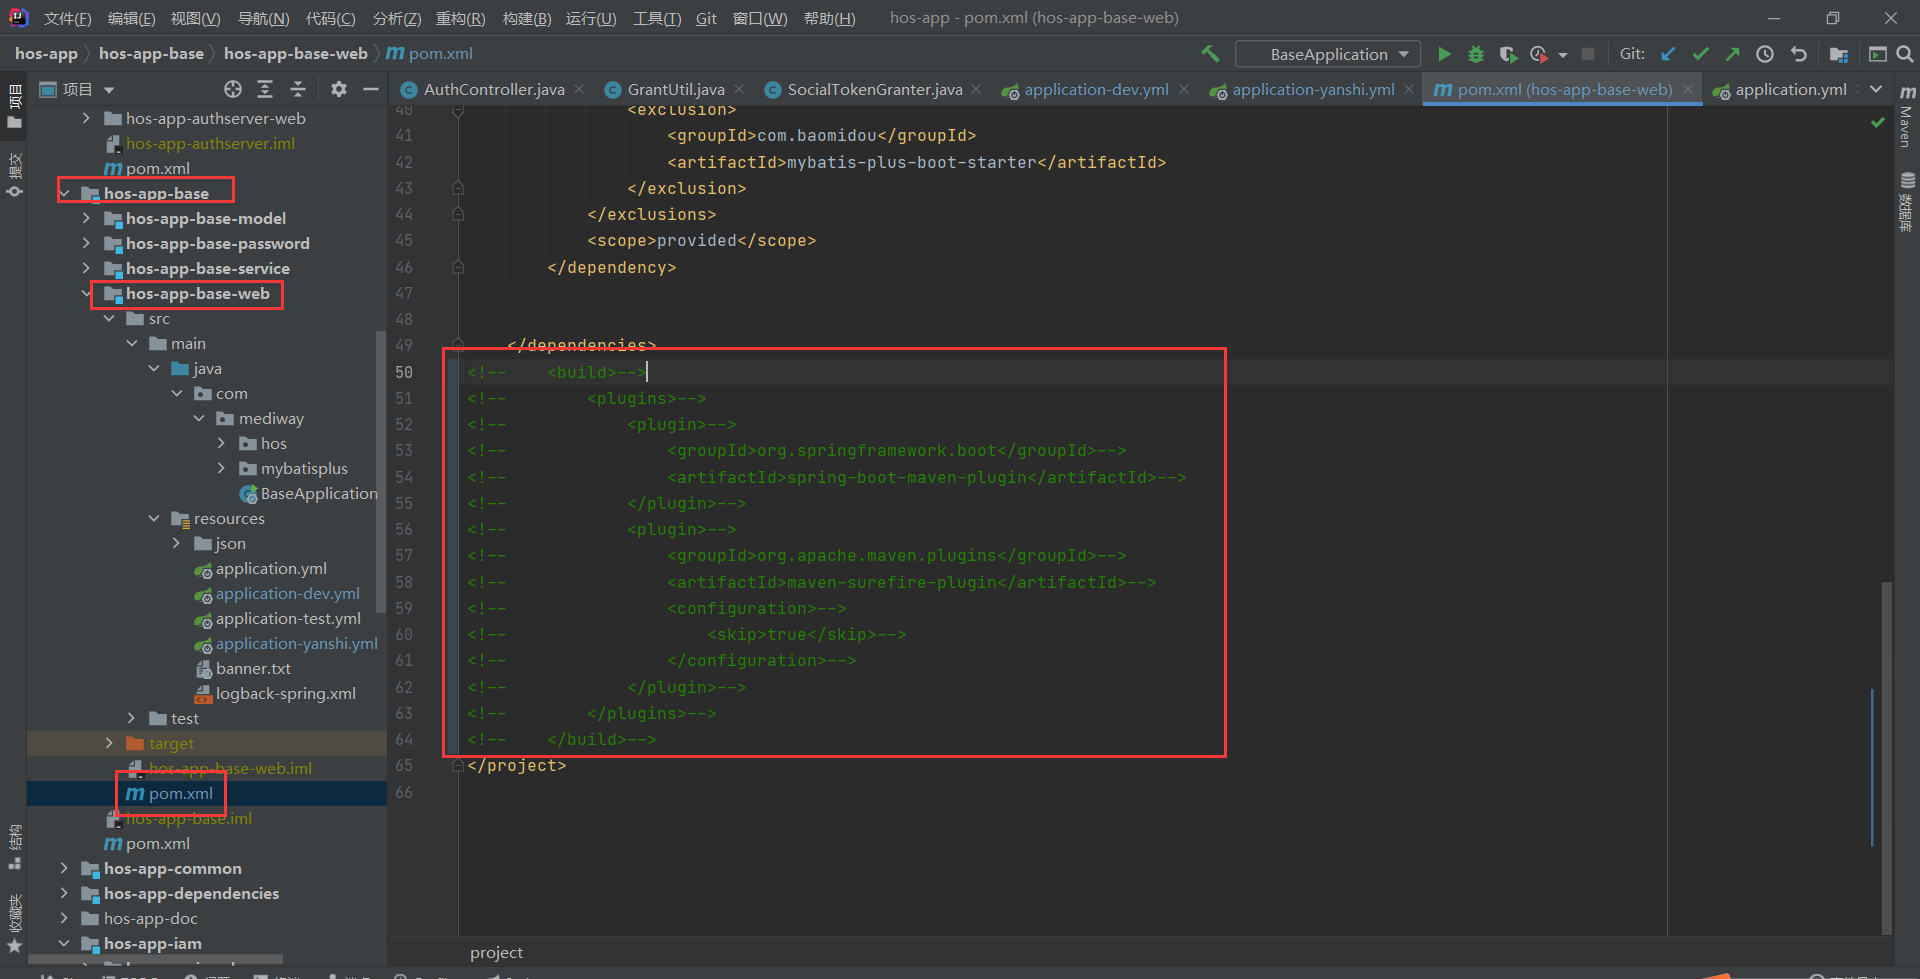This screenshot has width=1920, height=979.
Task: Click the stop process square icon
Action: click(1588, 54)
